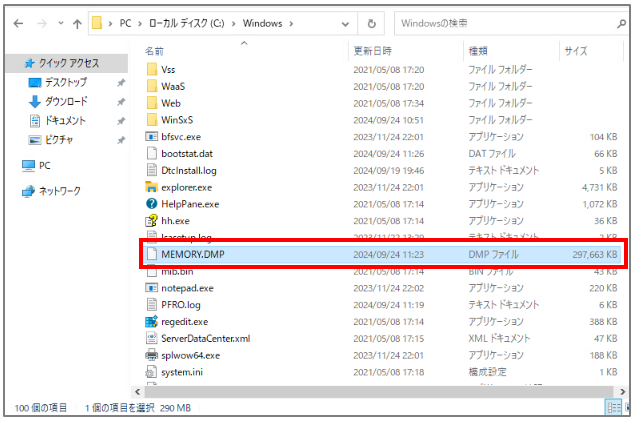Select the WinSxS folder icon
This screenshot has width=633, height=421.
(x=152, y=120)
